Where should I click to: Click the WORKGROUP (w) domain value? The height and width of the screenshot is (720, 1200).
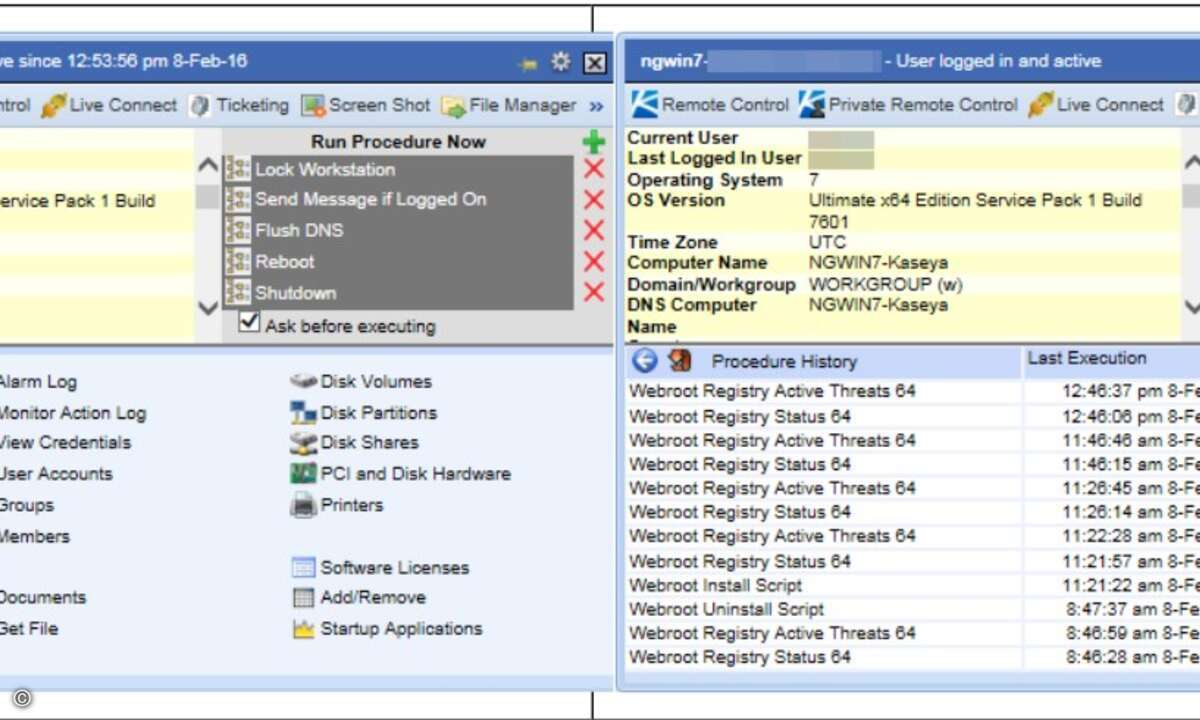(x=886, y=284)
